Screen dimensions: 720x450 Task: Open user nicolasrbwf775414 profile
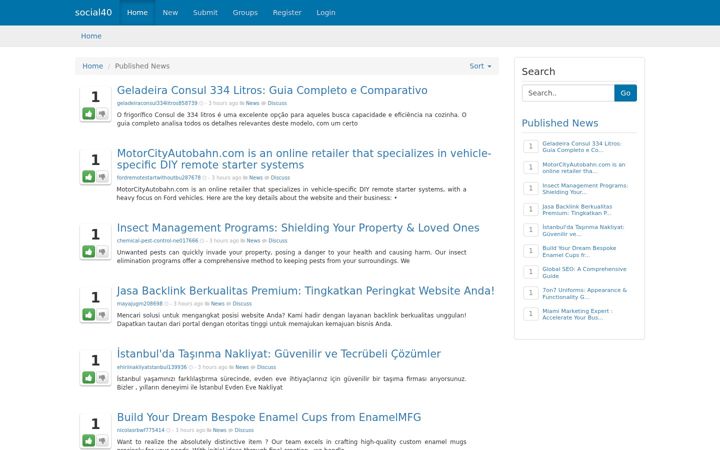[141, 430]
